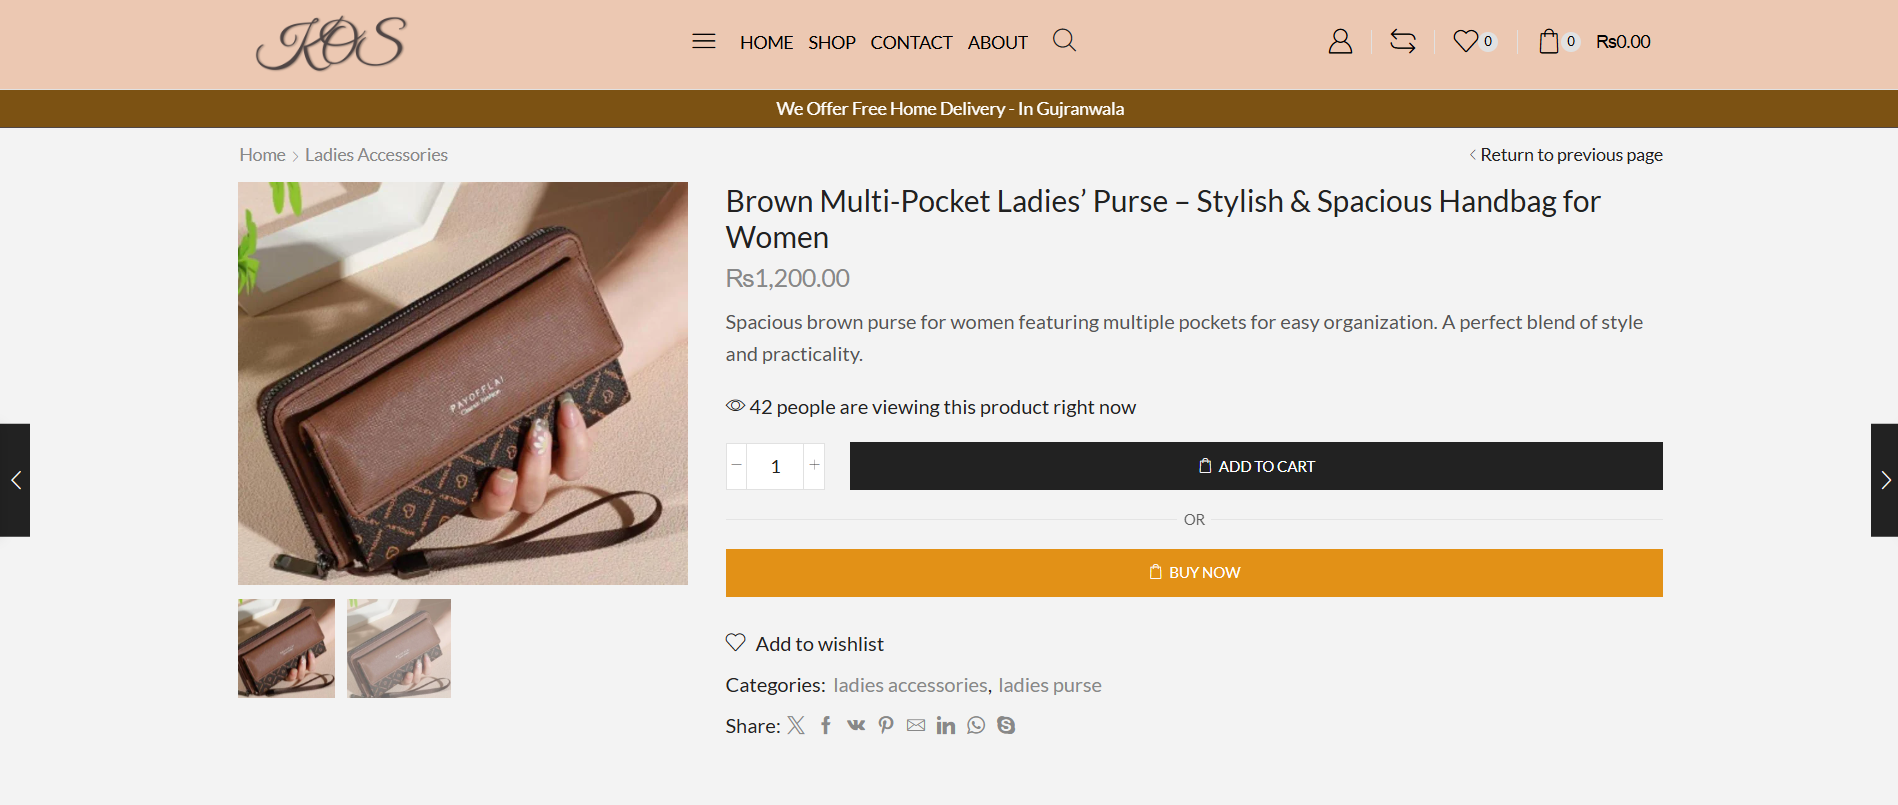The width and height of the screenshot is (1898, 805).
Task: Share product on WhatsApp
Action: tap(976, 725)
